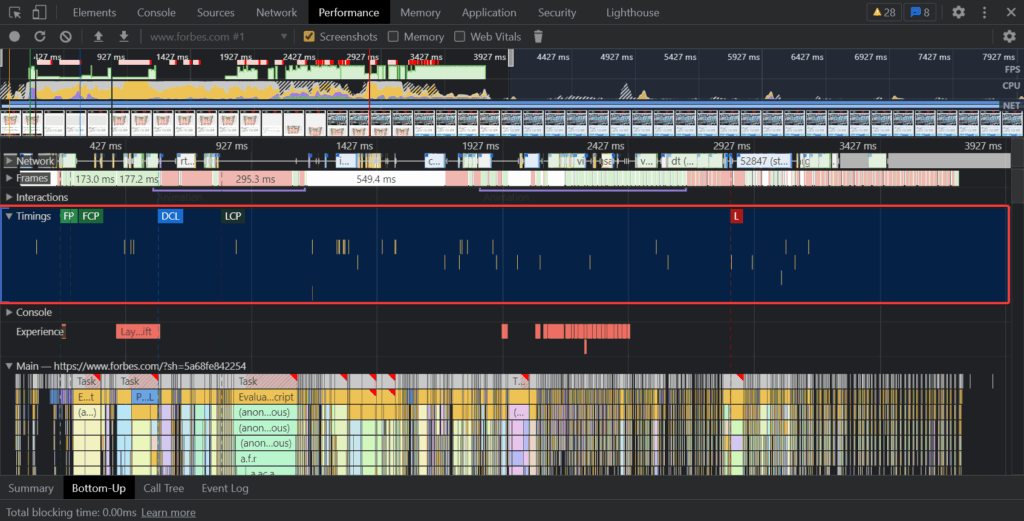Close DevTools with the X icon
Screen dimensions: 1024x521
click(1010, 12)
